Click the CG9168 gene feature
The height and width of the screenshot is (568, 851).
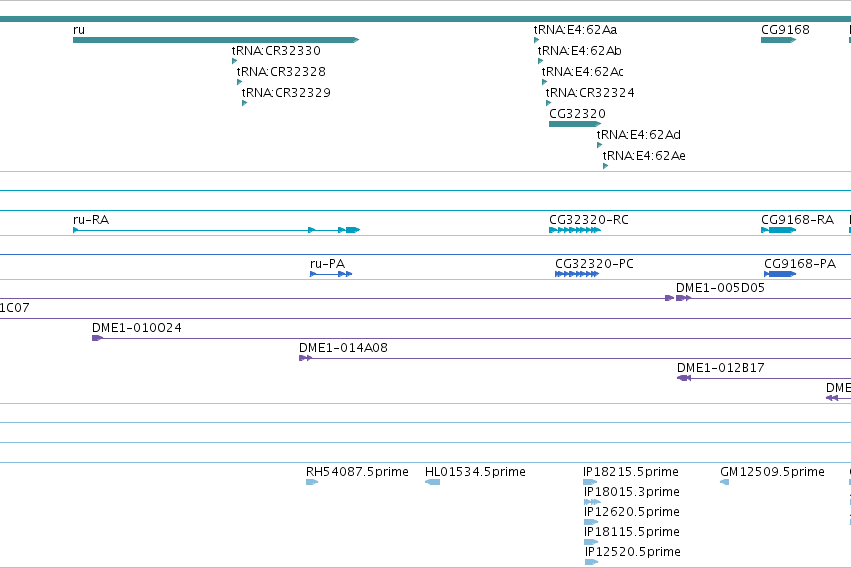point(778,40)
